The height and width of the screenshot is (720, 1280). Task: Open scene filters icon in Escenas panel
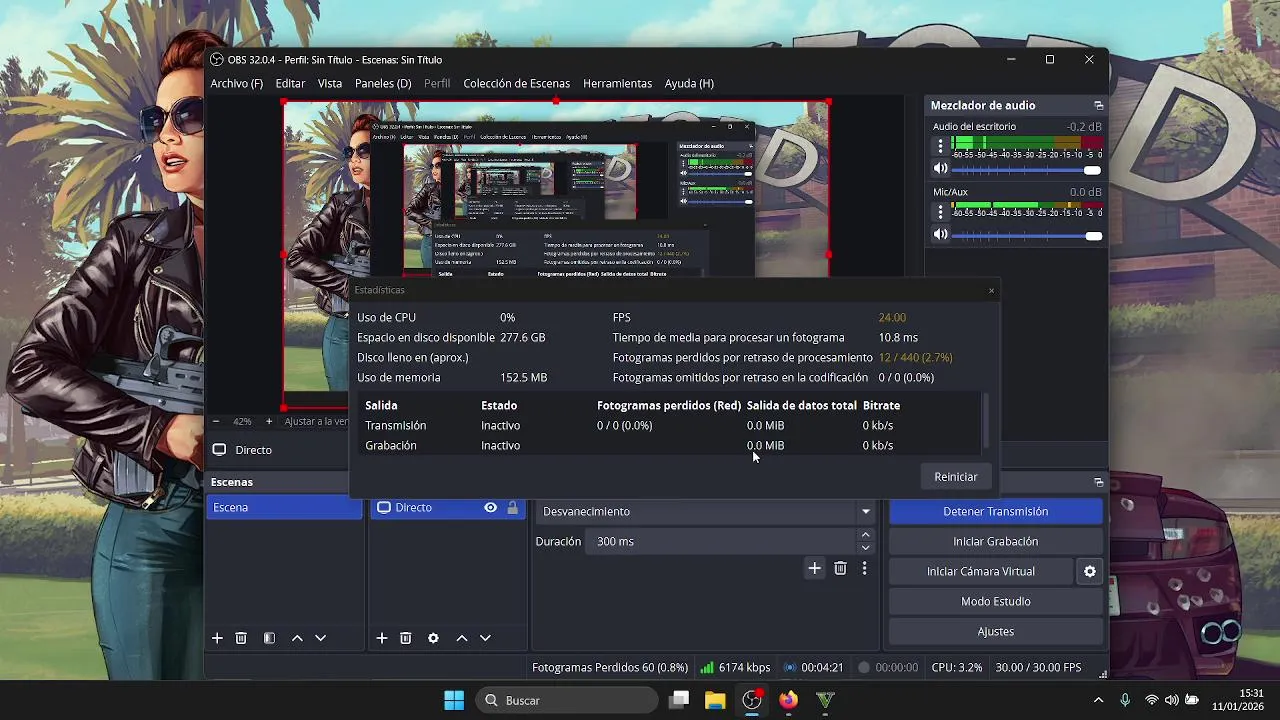pos(269,638)
